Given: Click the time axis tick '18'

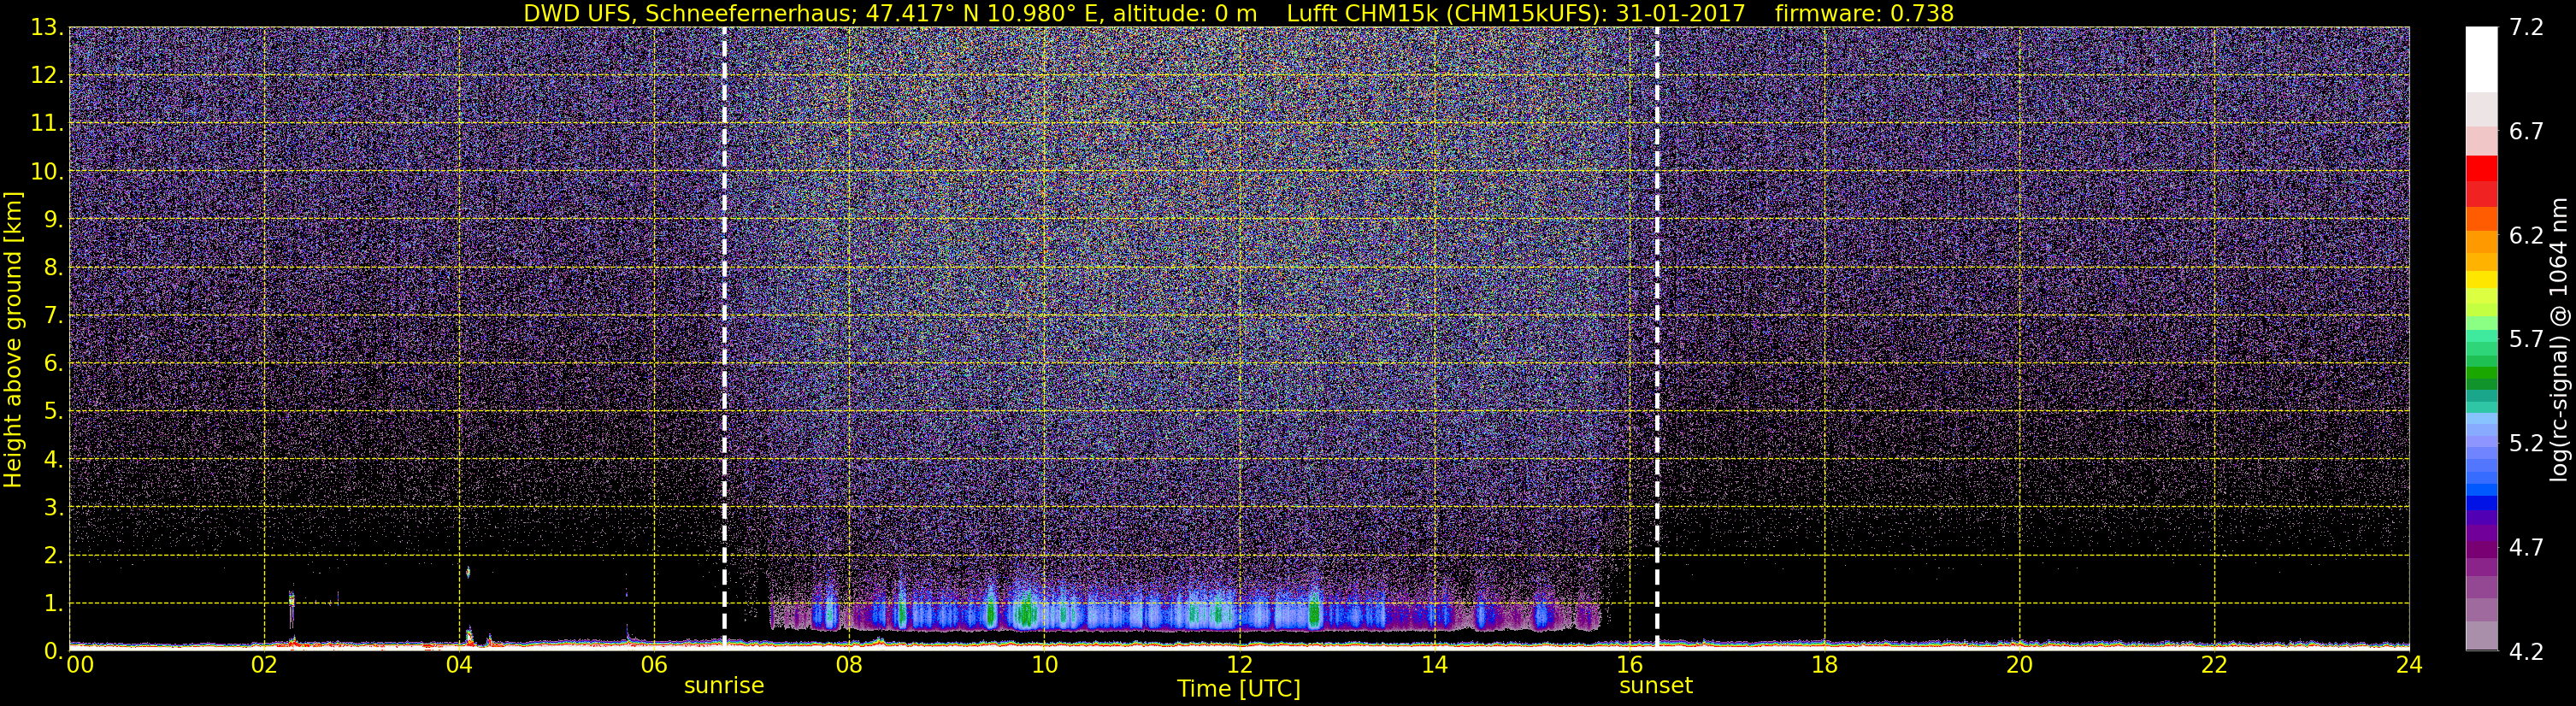Looking at the screenshot, I should [1824, 666].
